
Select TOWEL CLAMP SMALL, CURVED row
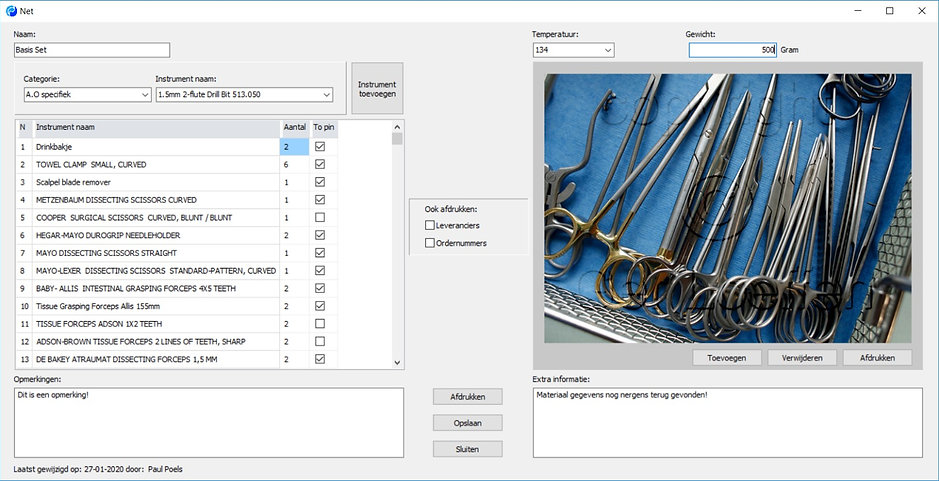coord(156,164)
